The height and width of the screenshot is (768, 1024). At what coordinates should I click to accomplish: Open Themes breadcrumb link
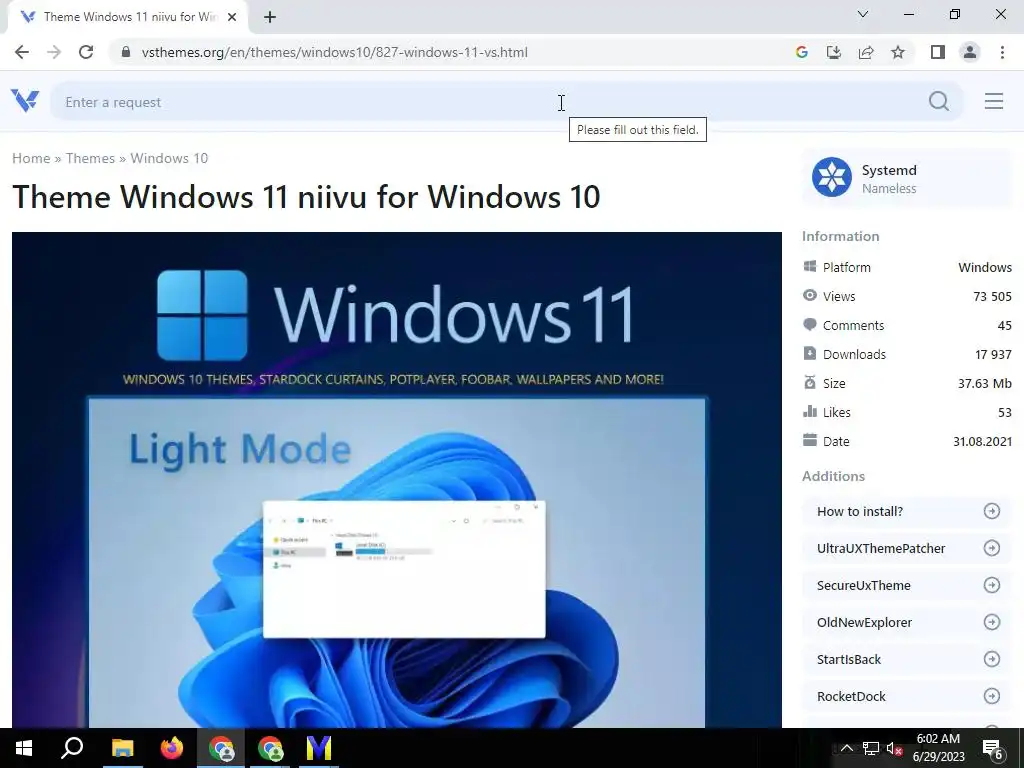90,158
